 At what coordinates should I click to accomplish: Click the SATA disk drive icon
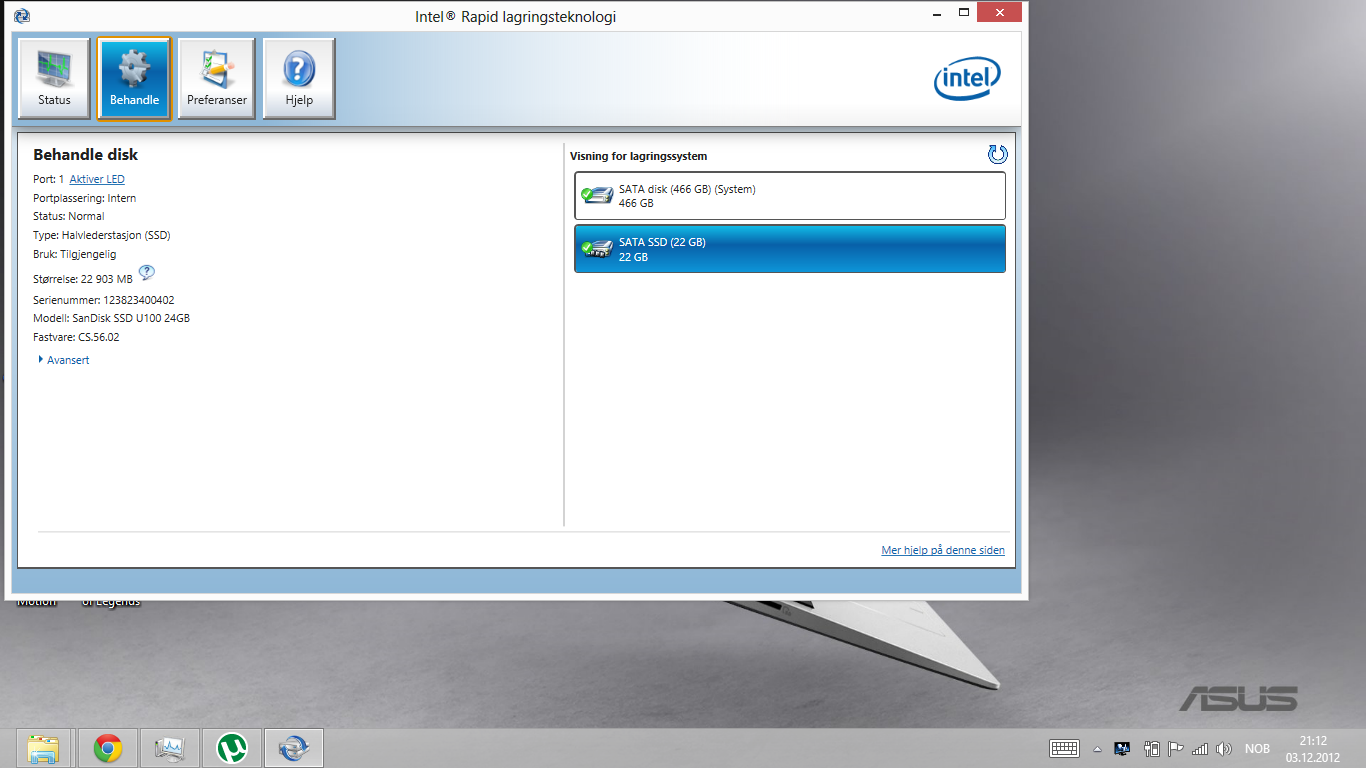coord(597,196)
